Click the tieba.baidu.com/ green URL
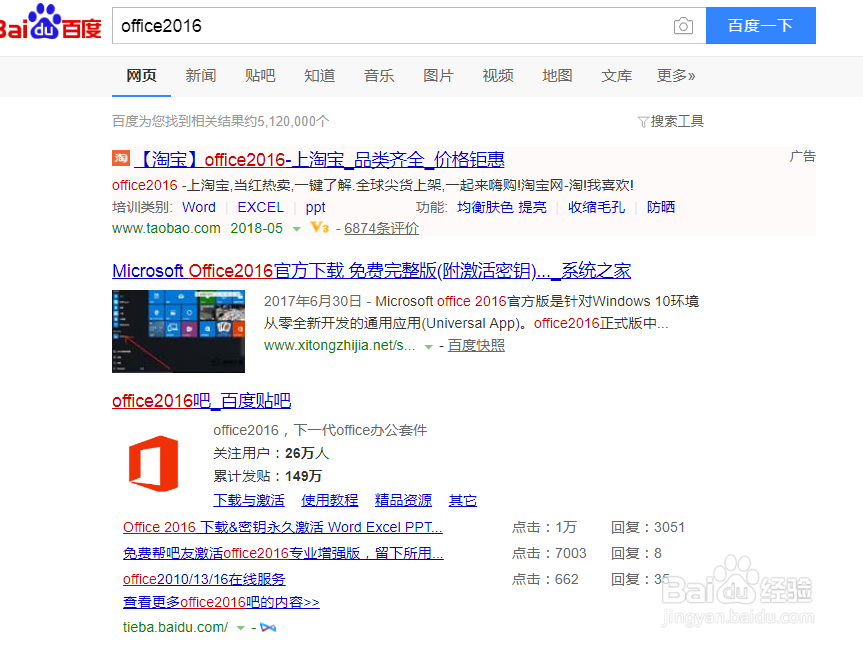This screenshot has width=863, height=647. pyautogui.click(x=176, y=627)
